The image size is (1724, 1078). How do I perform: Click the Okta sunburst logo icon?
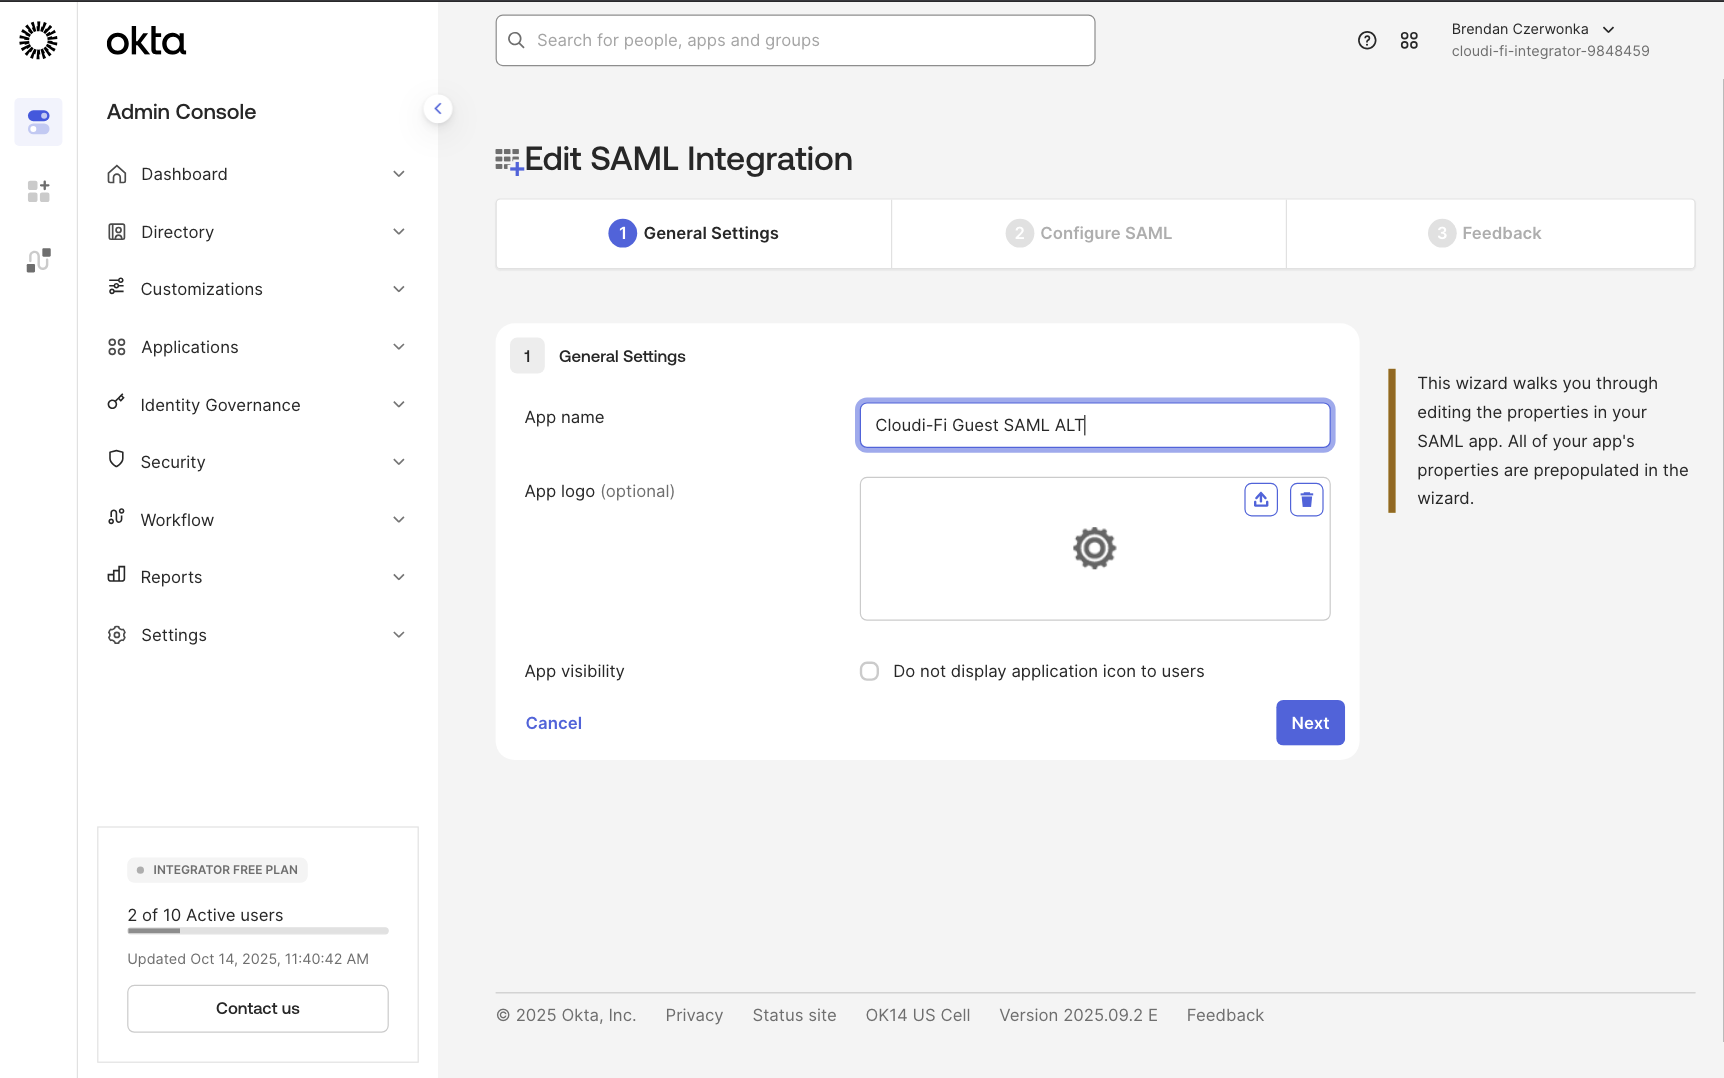[38, 40]
